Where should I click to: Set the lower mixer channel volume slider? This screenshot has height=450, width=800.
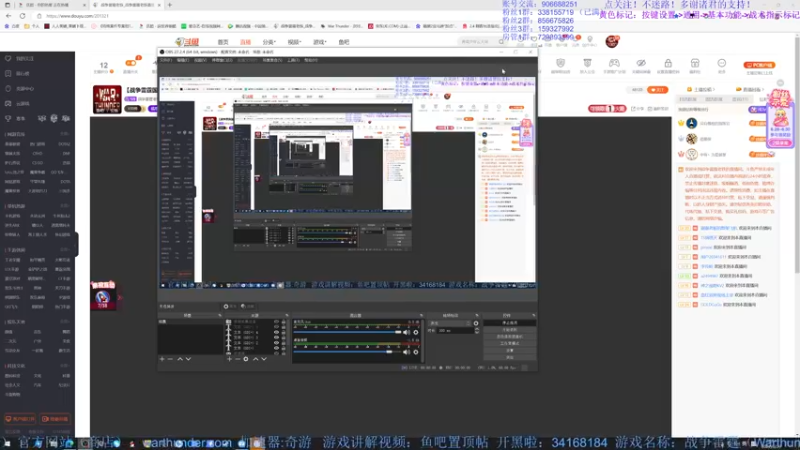click(347, 352)
